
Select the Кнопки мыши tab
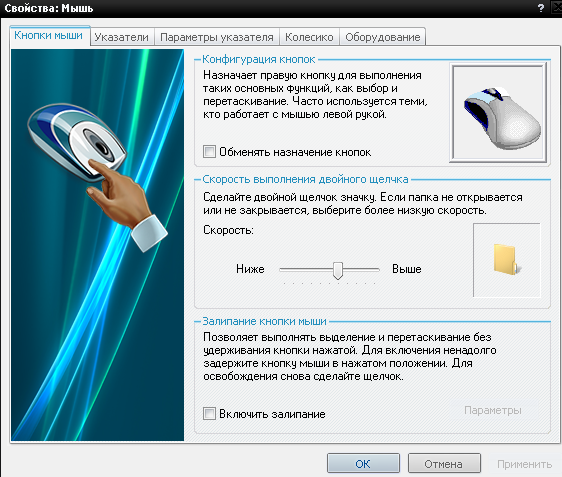[49, 35]
